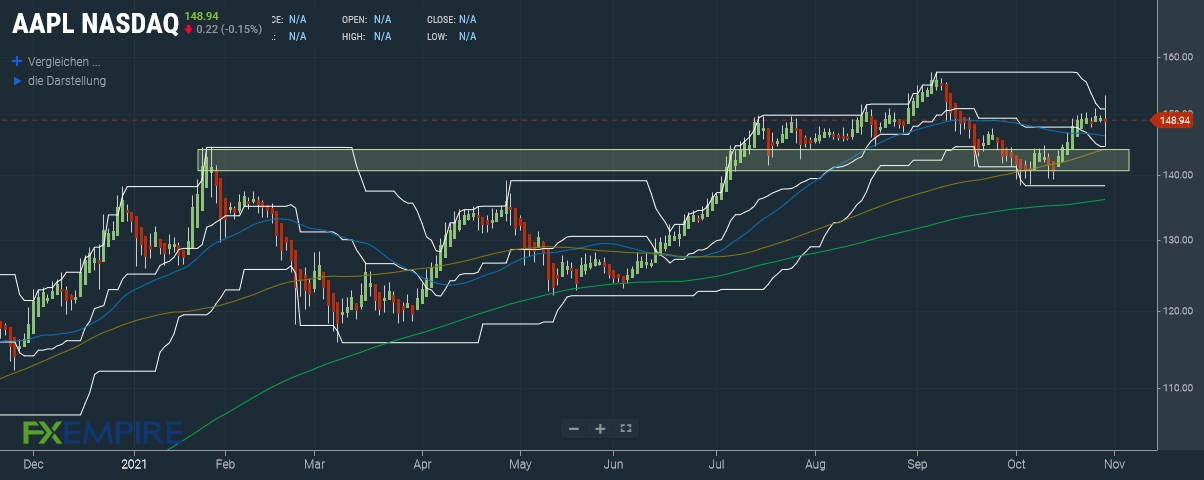Click the 140.00 price axis label
The image size is (1204, 480).
coord(1177,176)
